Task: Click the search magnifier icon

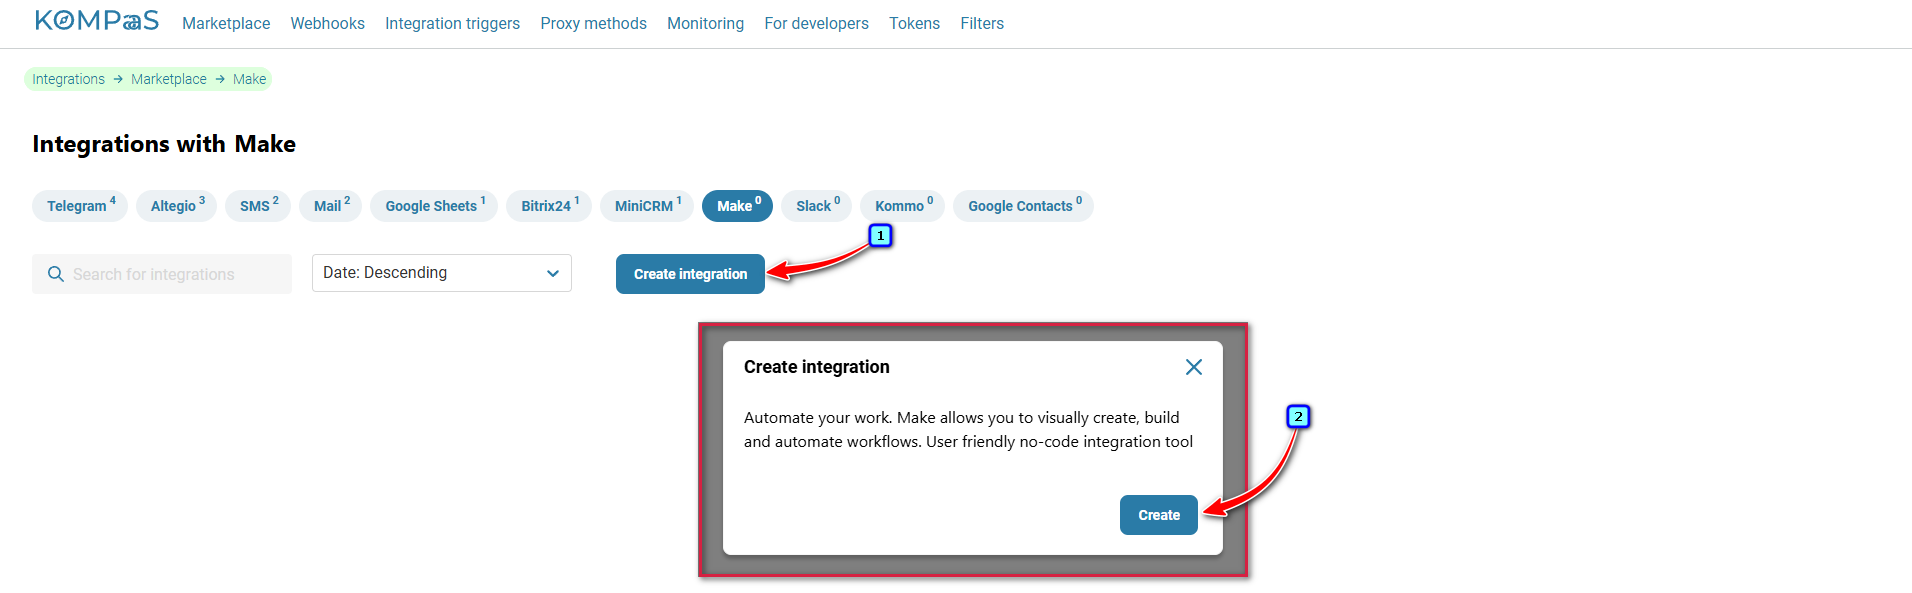Action: (56, 274)
